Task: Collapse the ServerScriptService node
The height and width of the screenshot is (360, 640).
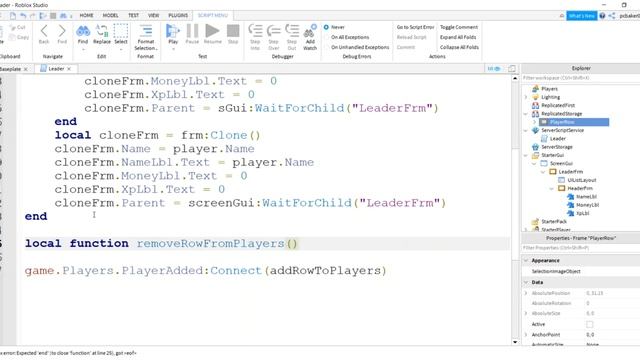Action: (x=526, y=130)
